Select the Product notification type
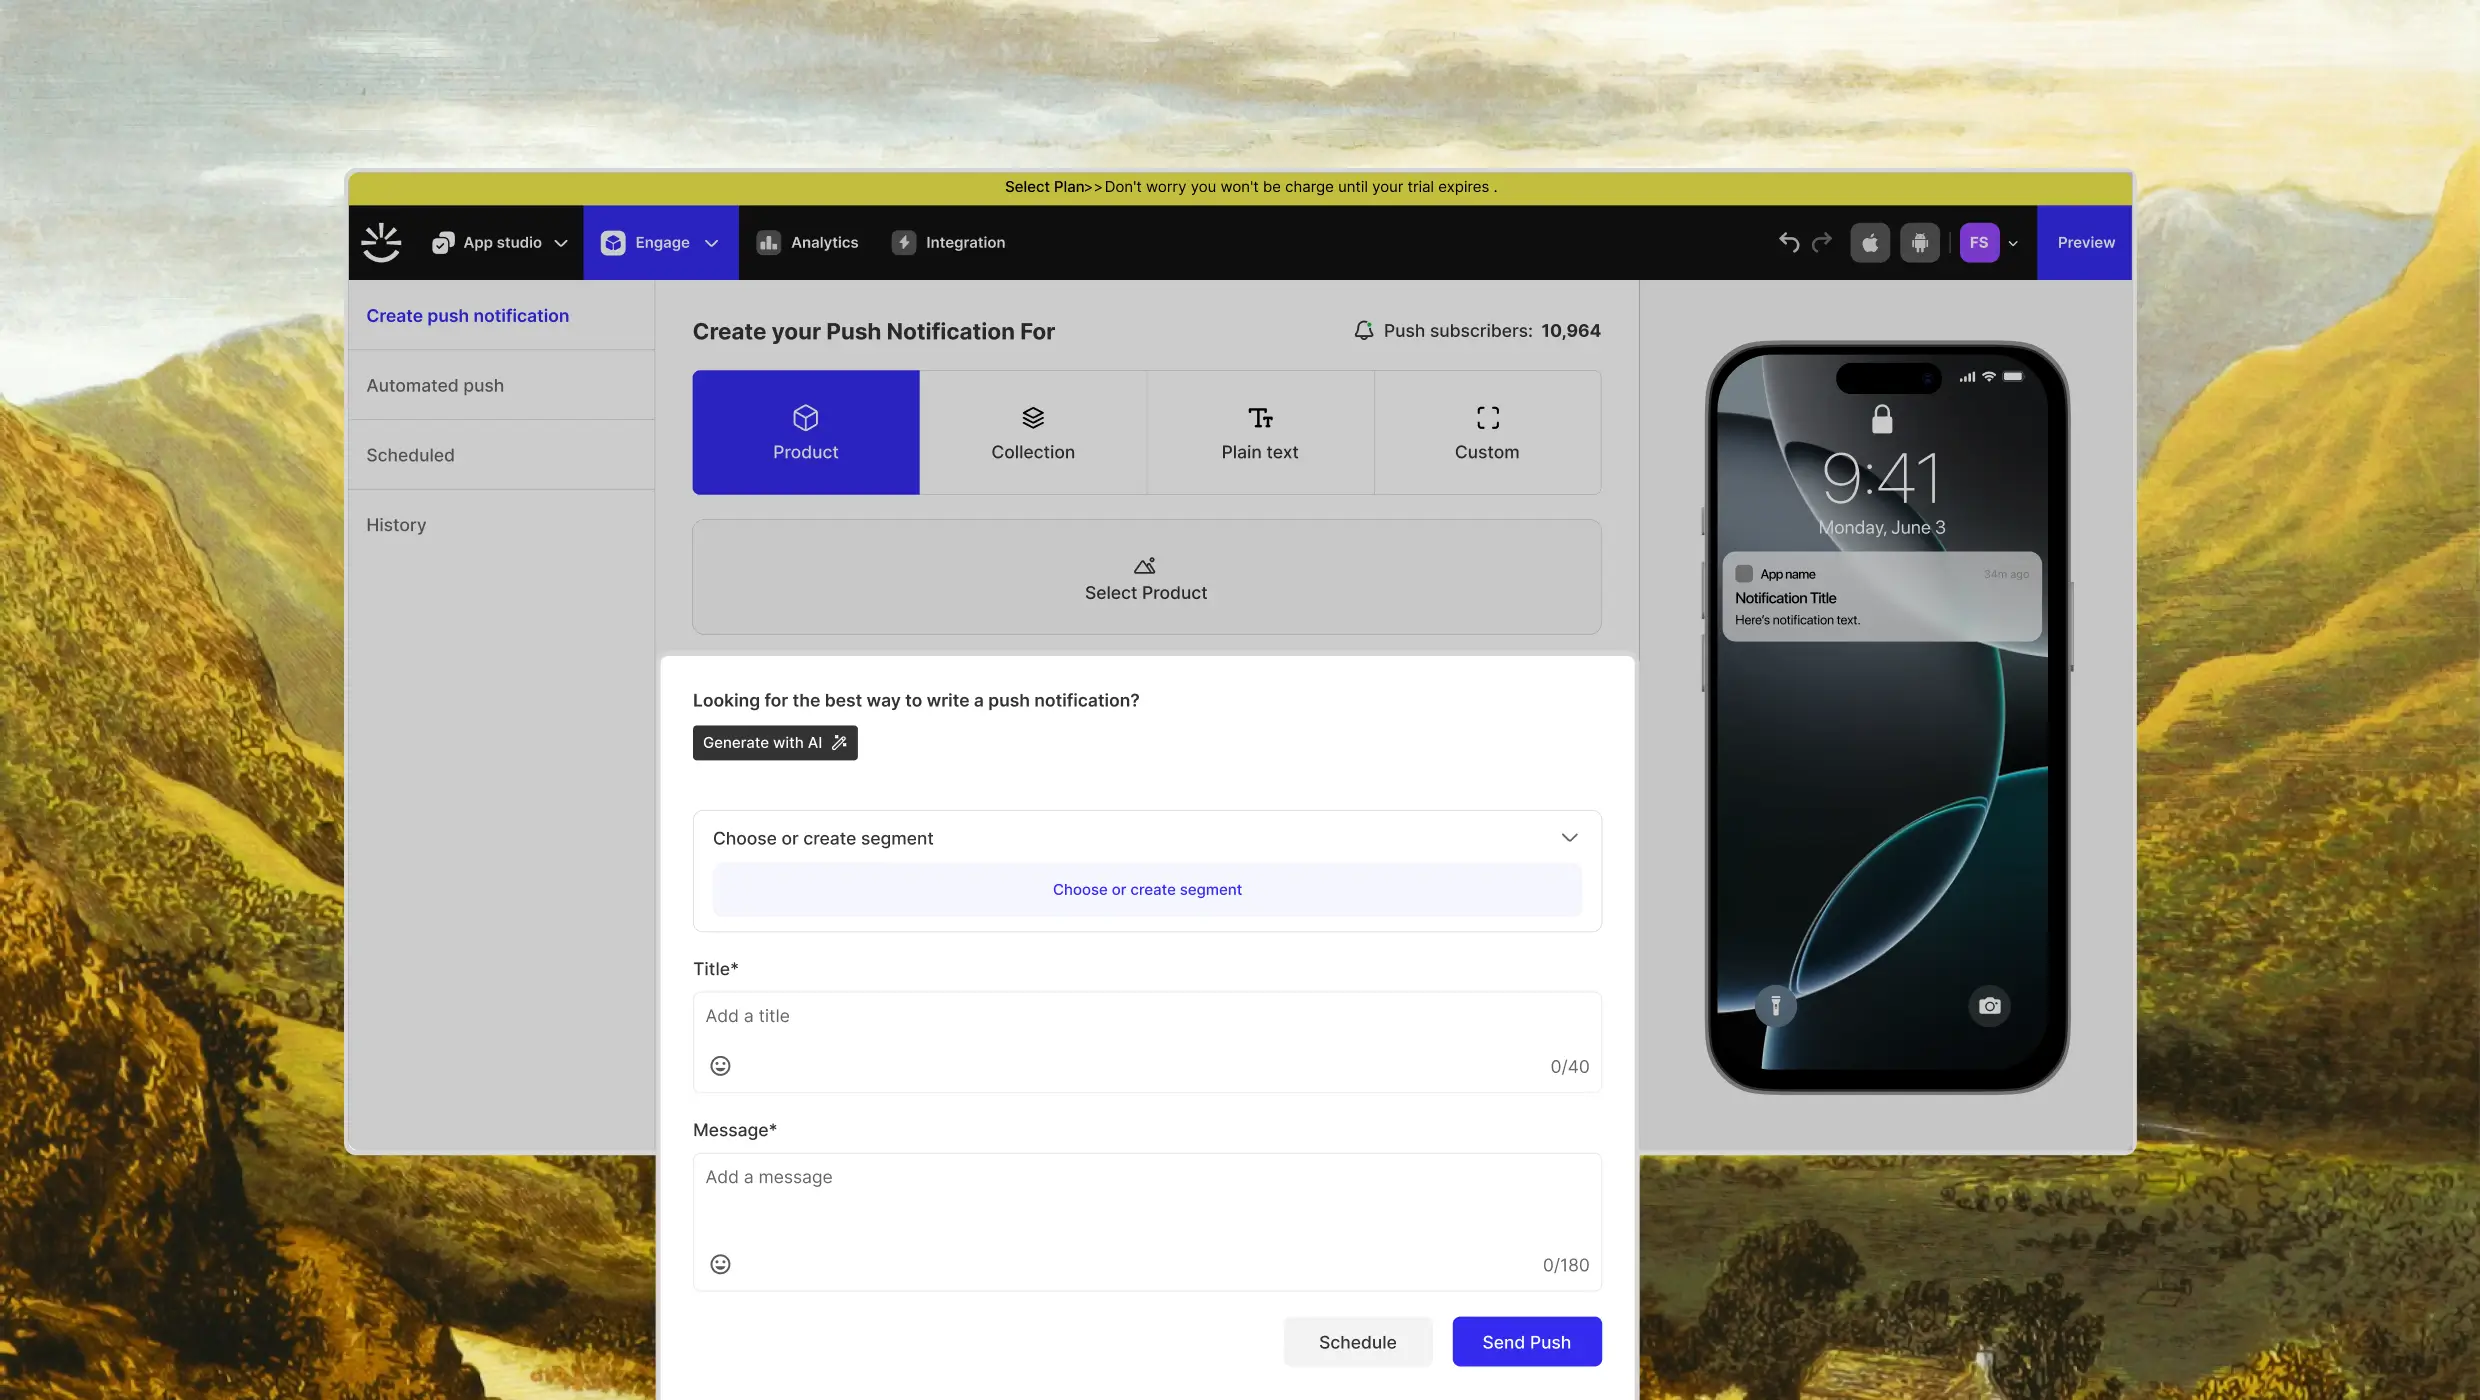This screenshot has height=1400, width=2480. pos(806,432)
